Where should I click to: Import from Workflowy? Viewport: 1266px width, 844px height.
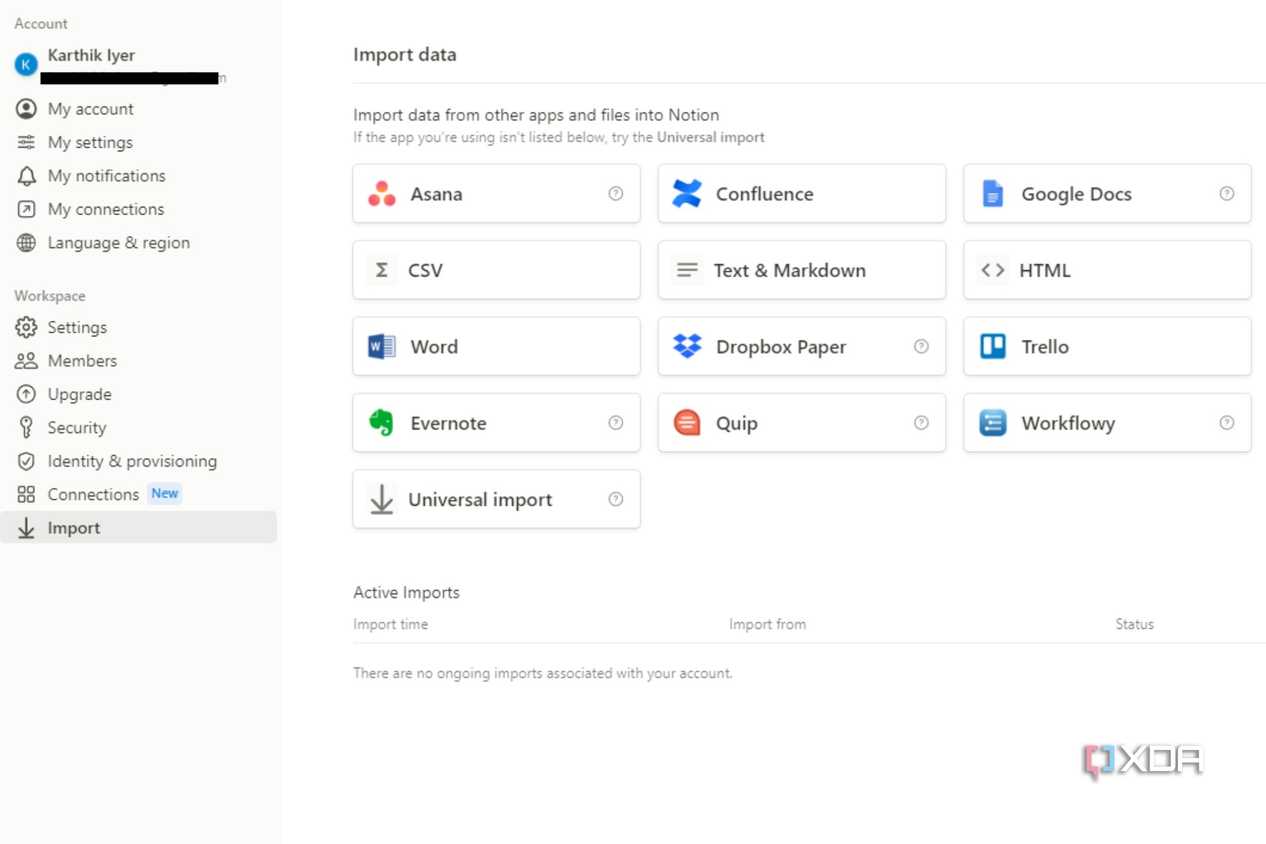[1107, 423]
